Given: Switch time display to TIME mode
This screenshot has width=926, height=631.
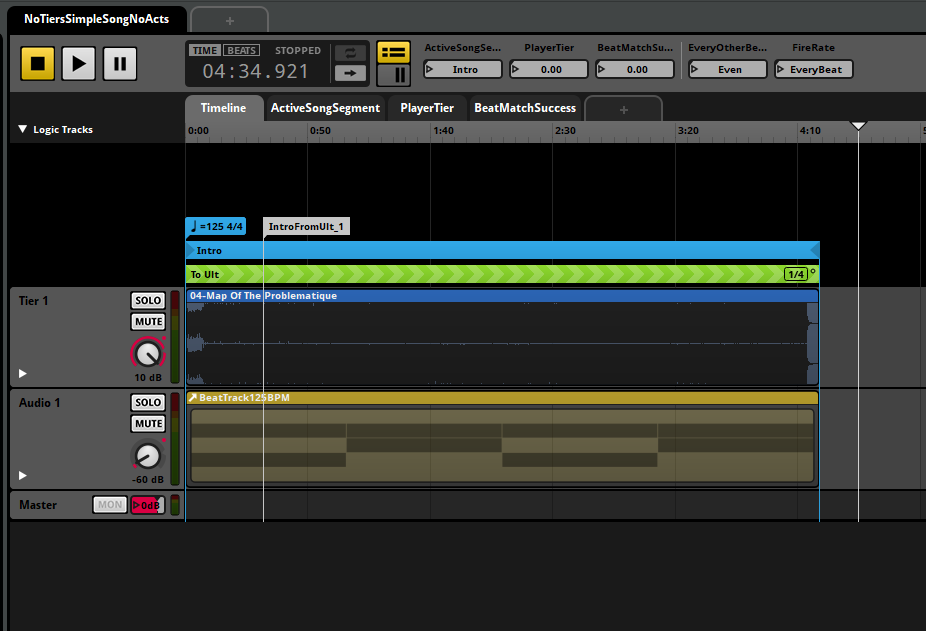Looking at the screenshot, I should (205, 50).
